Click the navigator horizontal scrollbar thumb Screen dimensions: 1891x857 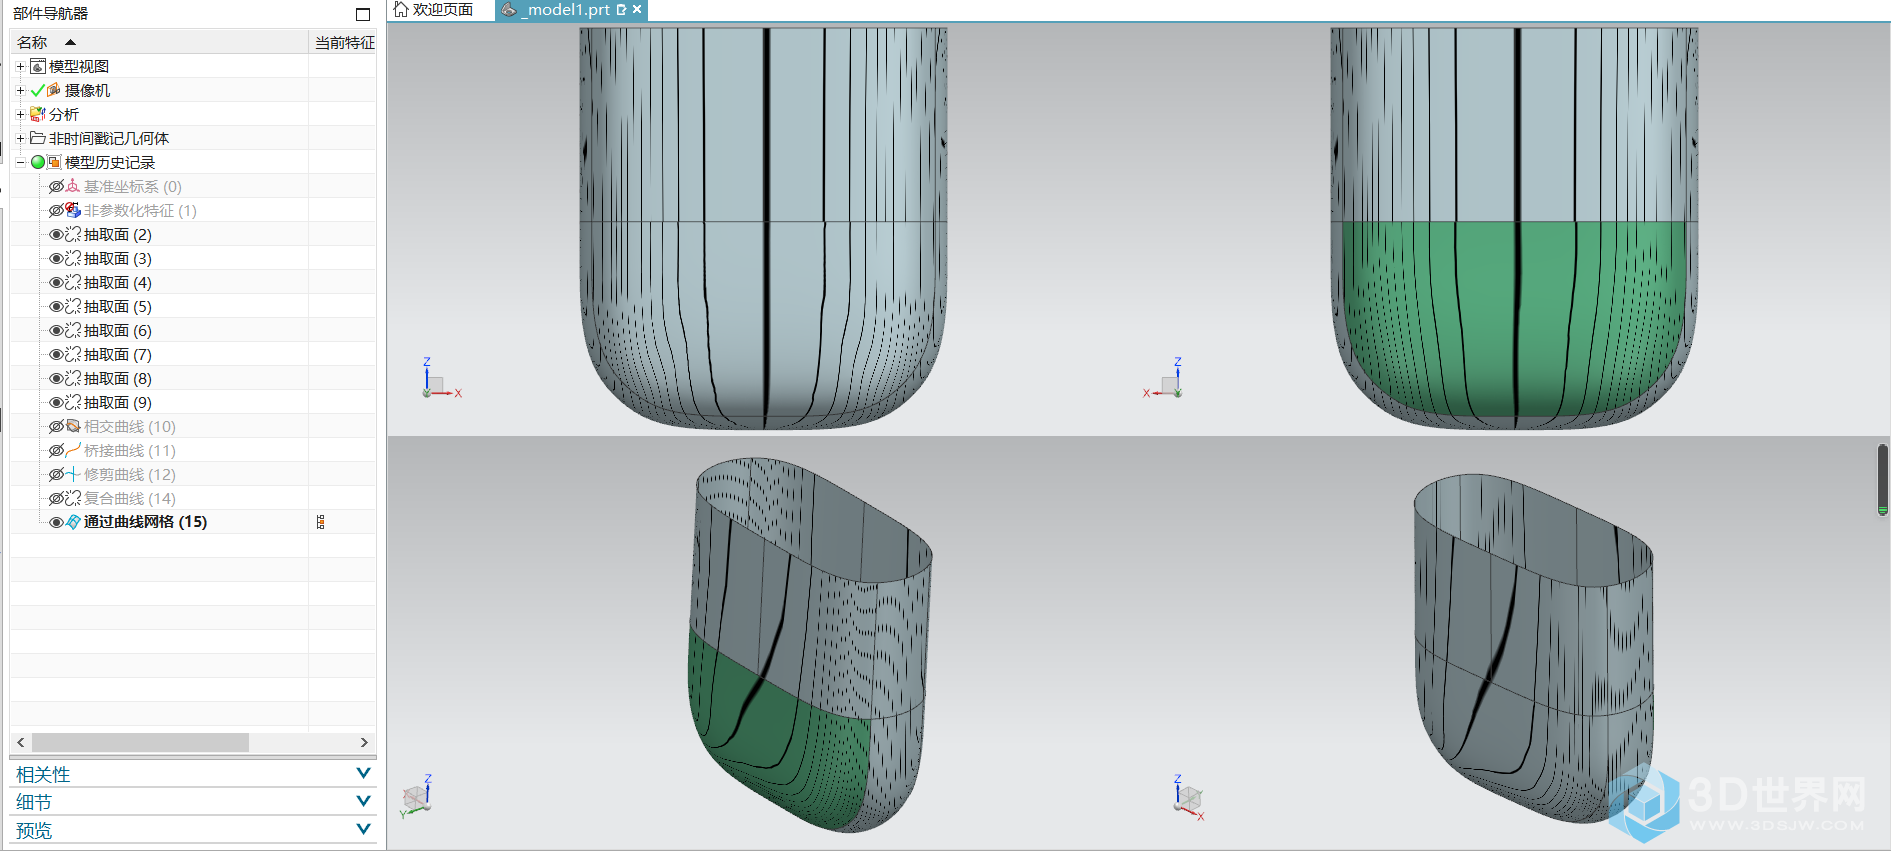[x=140, y=742]
